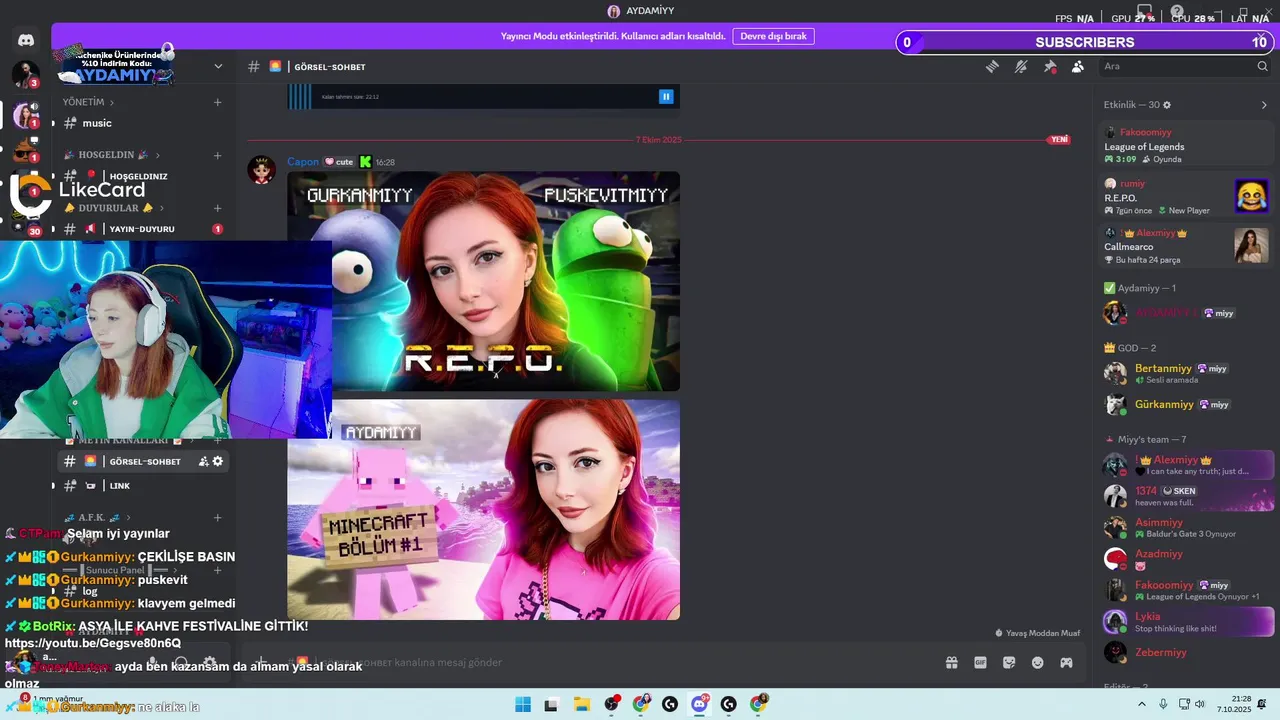1280x720 pixels.
Task: Add channel to HOSGELDIN category
Action: 217,155
